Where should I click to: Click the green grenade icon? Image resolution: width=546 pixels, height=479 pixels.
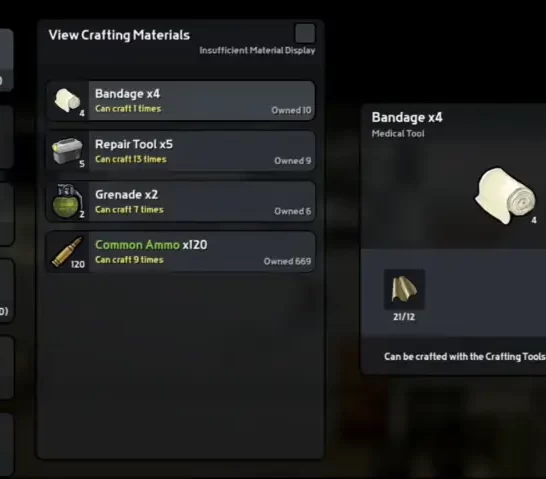click(x=67, y=201)
